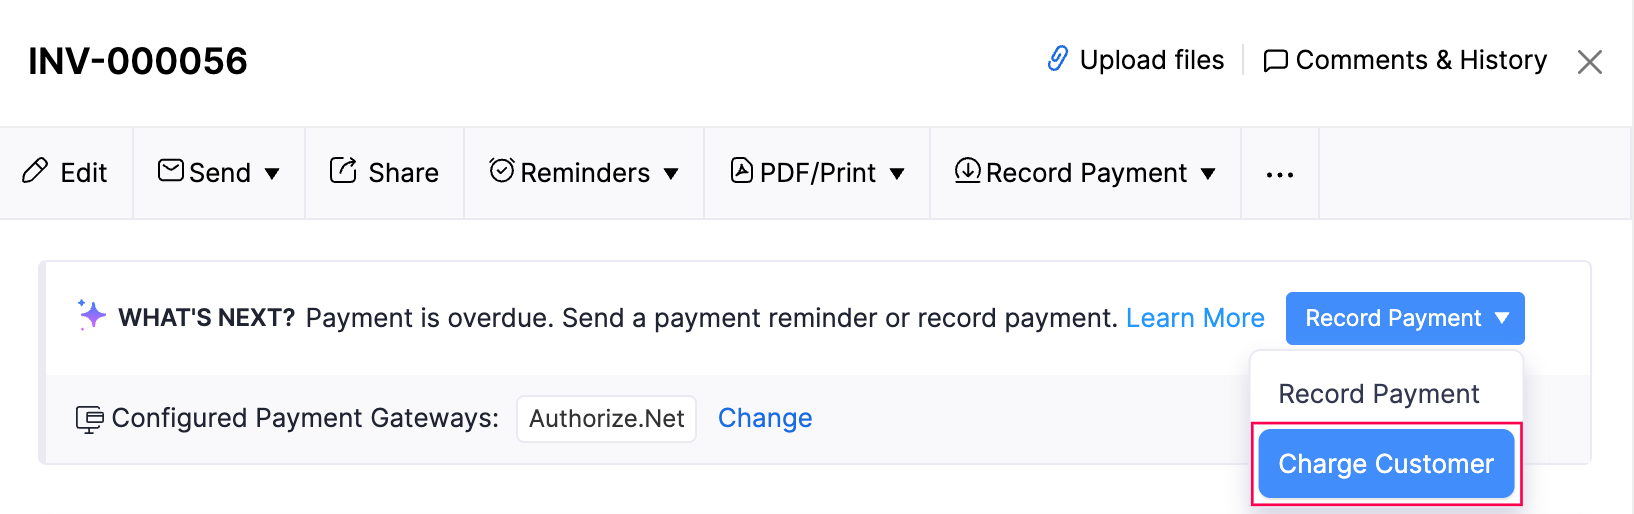Select Record Payment from the dropdown menu
Viewport: 1634px width, 514px height.
1378,394
